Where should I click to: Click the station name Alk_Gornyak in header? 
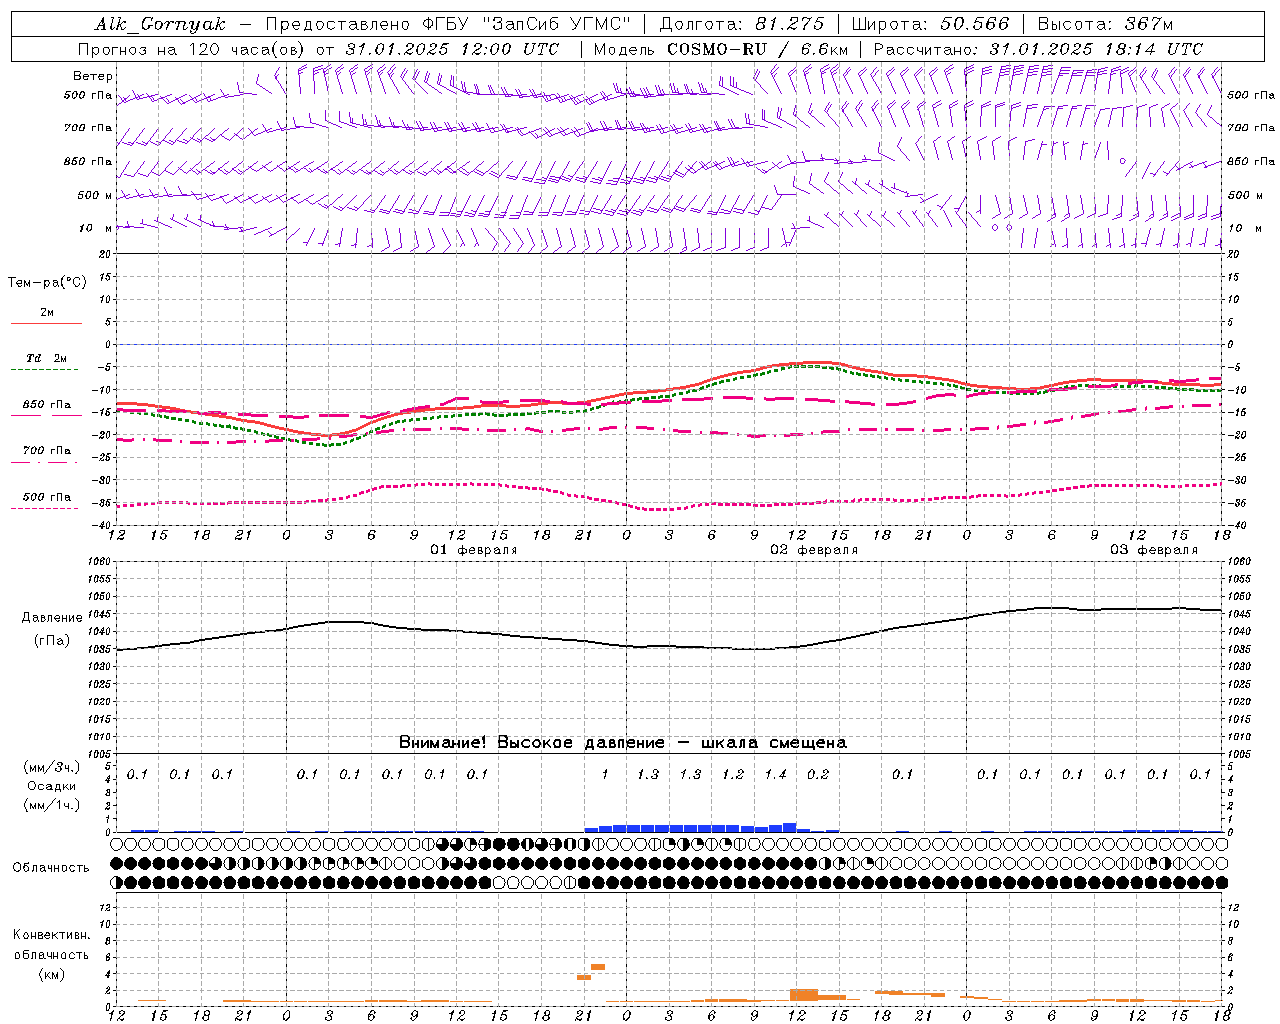[x=161, y=24]
